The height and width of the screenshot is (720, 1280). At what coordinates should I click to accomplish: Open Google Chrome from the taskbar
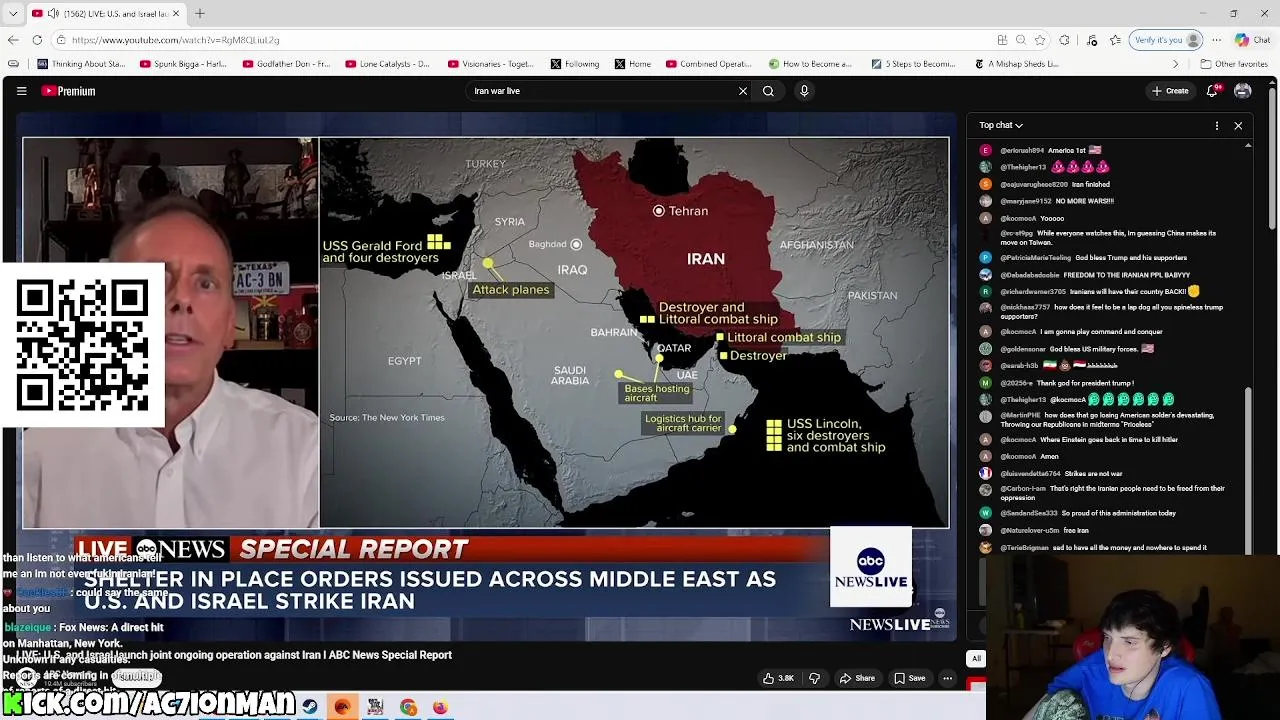pos(408,707)
